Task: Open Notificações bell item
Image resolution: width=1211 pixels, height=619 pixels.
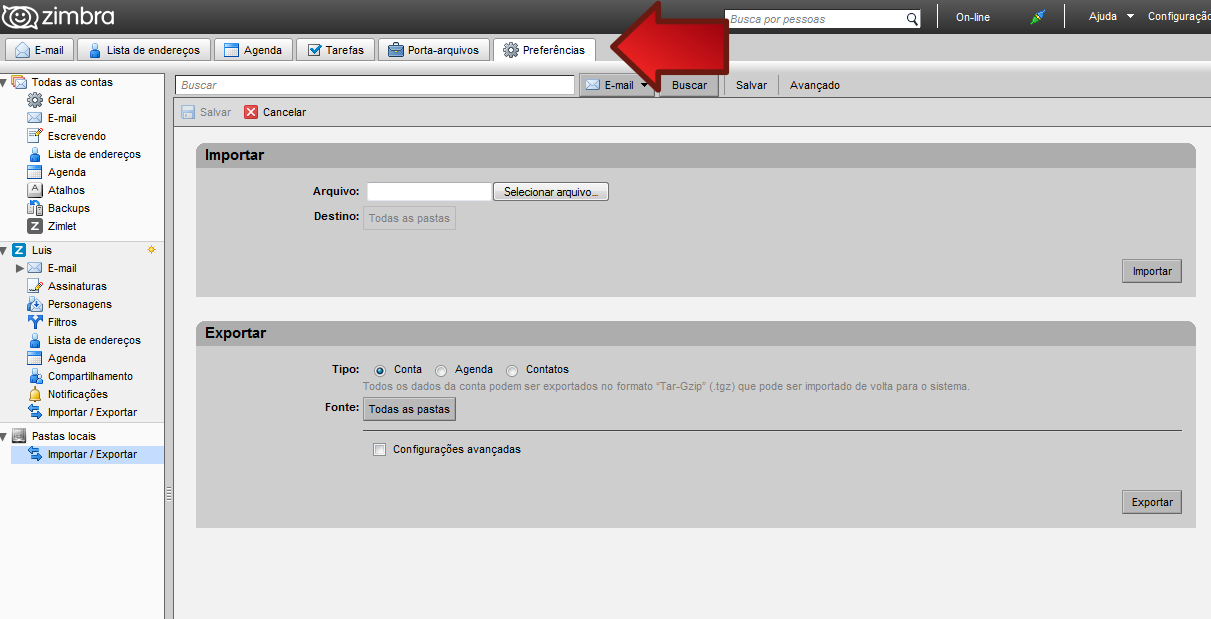Action: click(x=77, y=394)
